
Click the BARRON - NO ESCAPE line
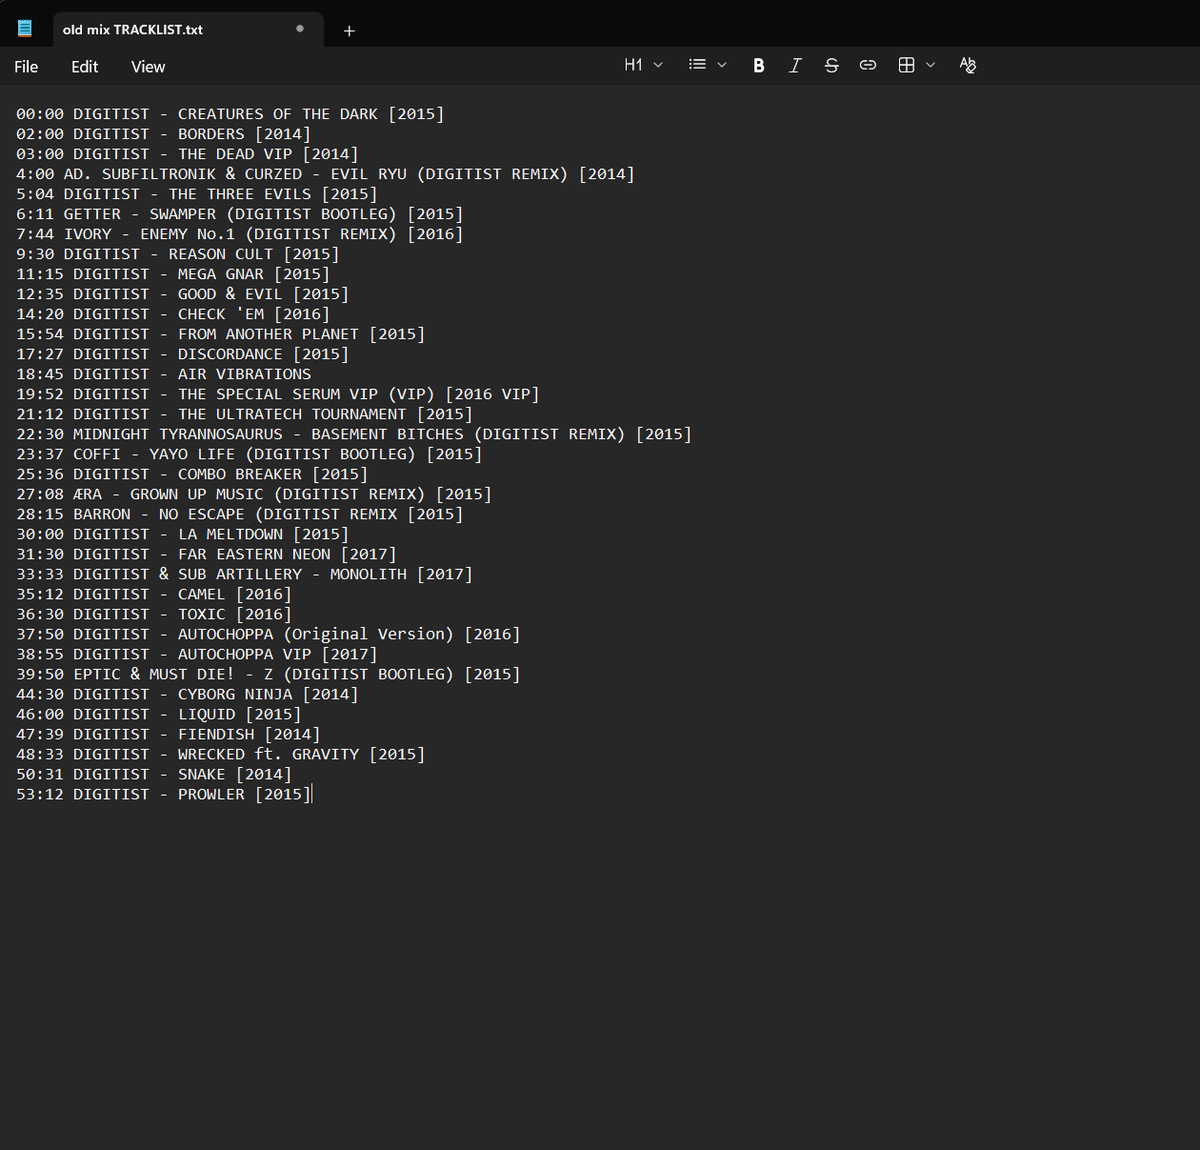(239, 514)
